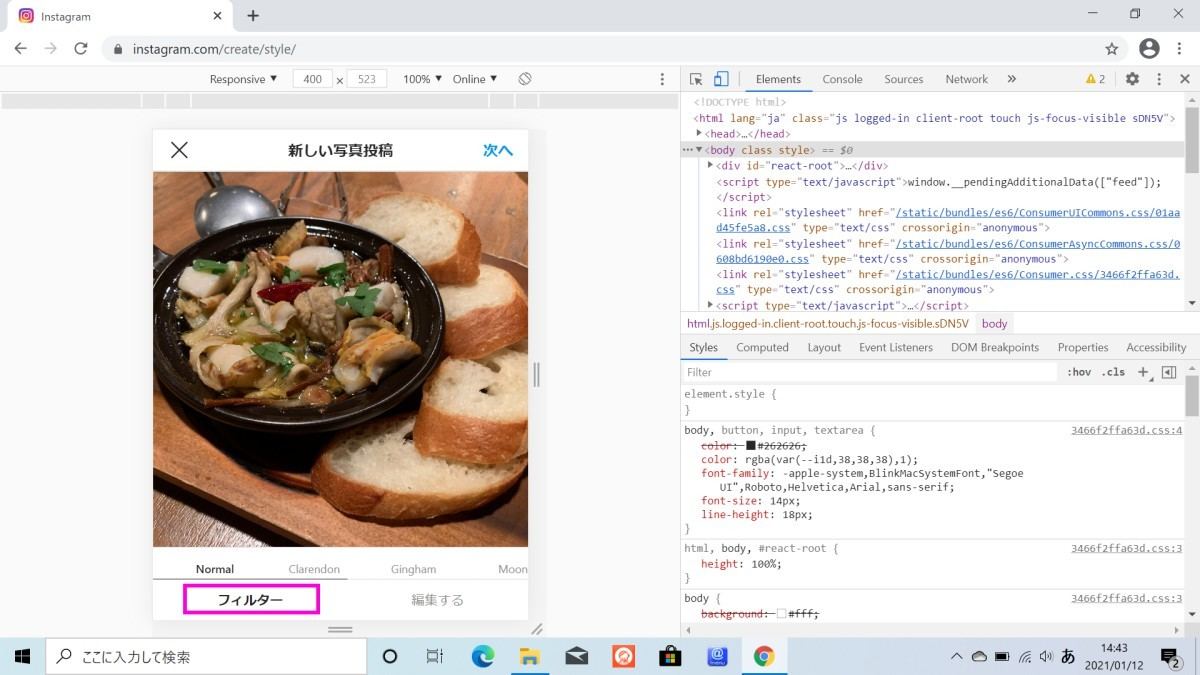Image resolution: width=1200 pixels, height=675 pixels.
Task: Open File Explorer from taskbar
Action: 531,656
